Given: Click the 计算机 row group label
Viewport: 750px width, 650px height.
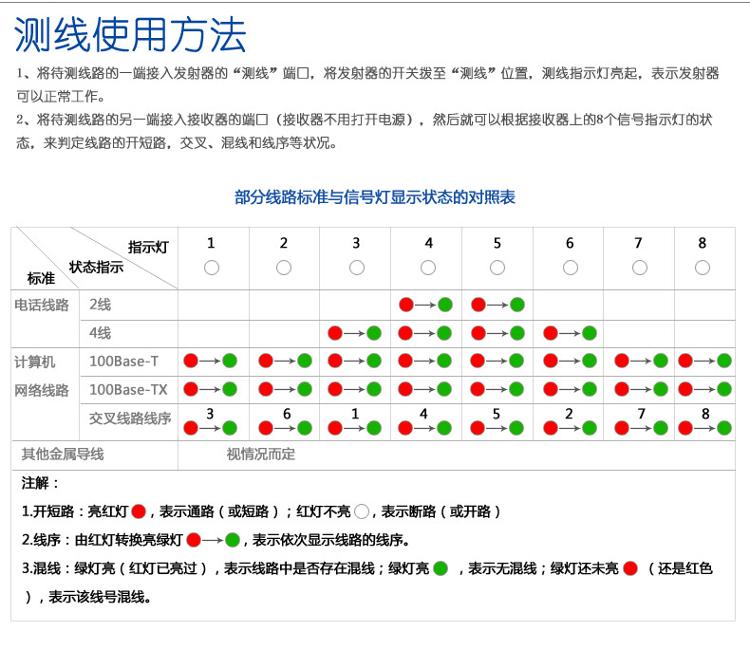Looking at the screenshot, I should coord(35,362).
